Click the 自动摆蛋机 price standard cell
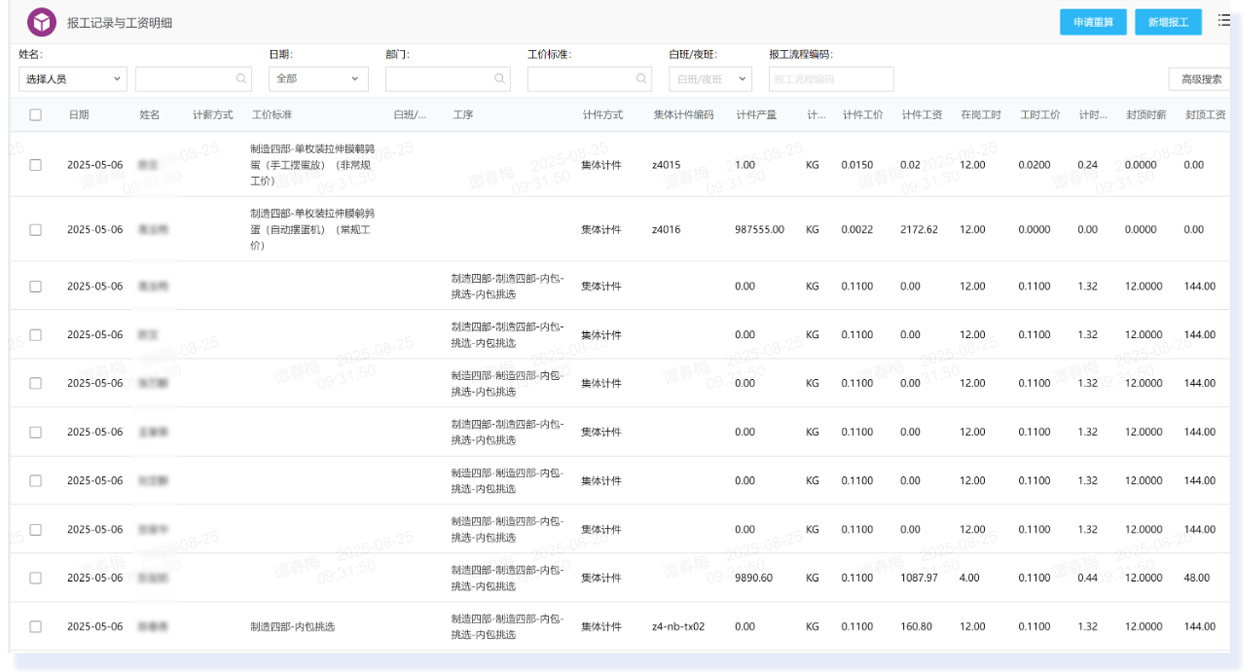The height and width of the screenshot is (672, 1246). (312, 230)
